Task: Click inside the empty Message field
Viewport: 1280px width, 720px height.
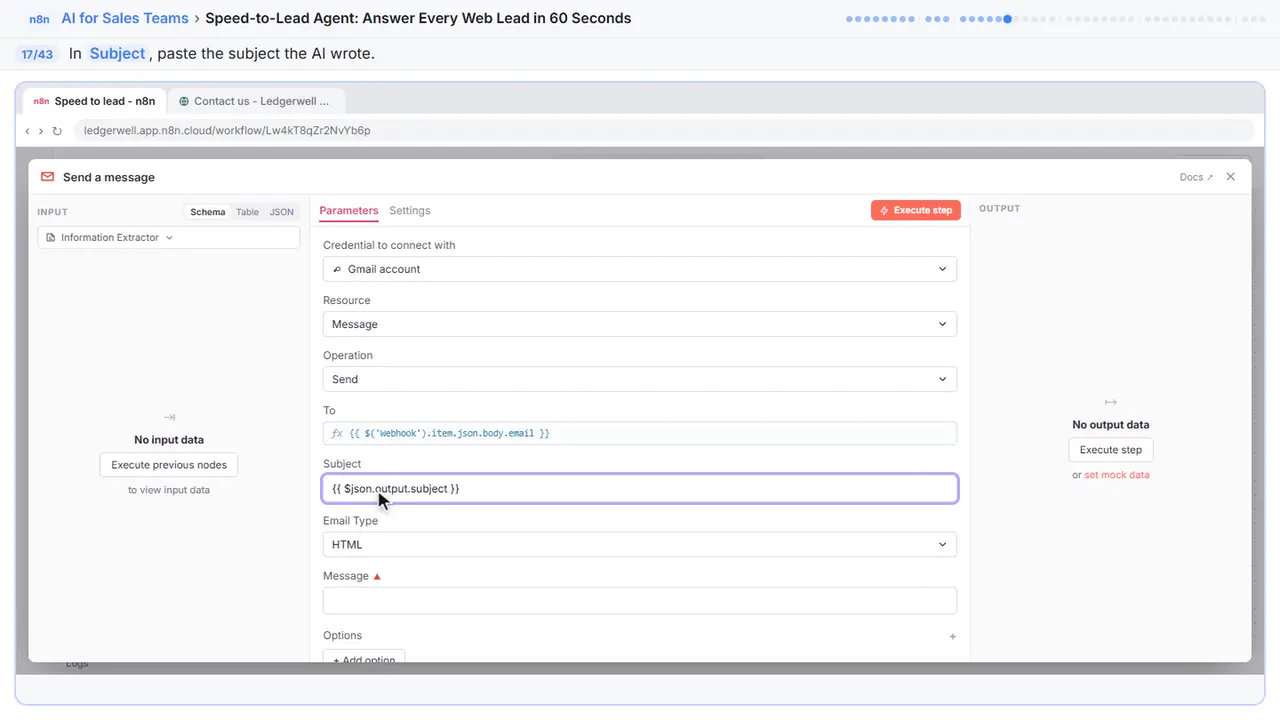Action: pos(640,600)
